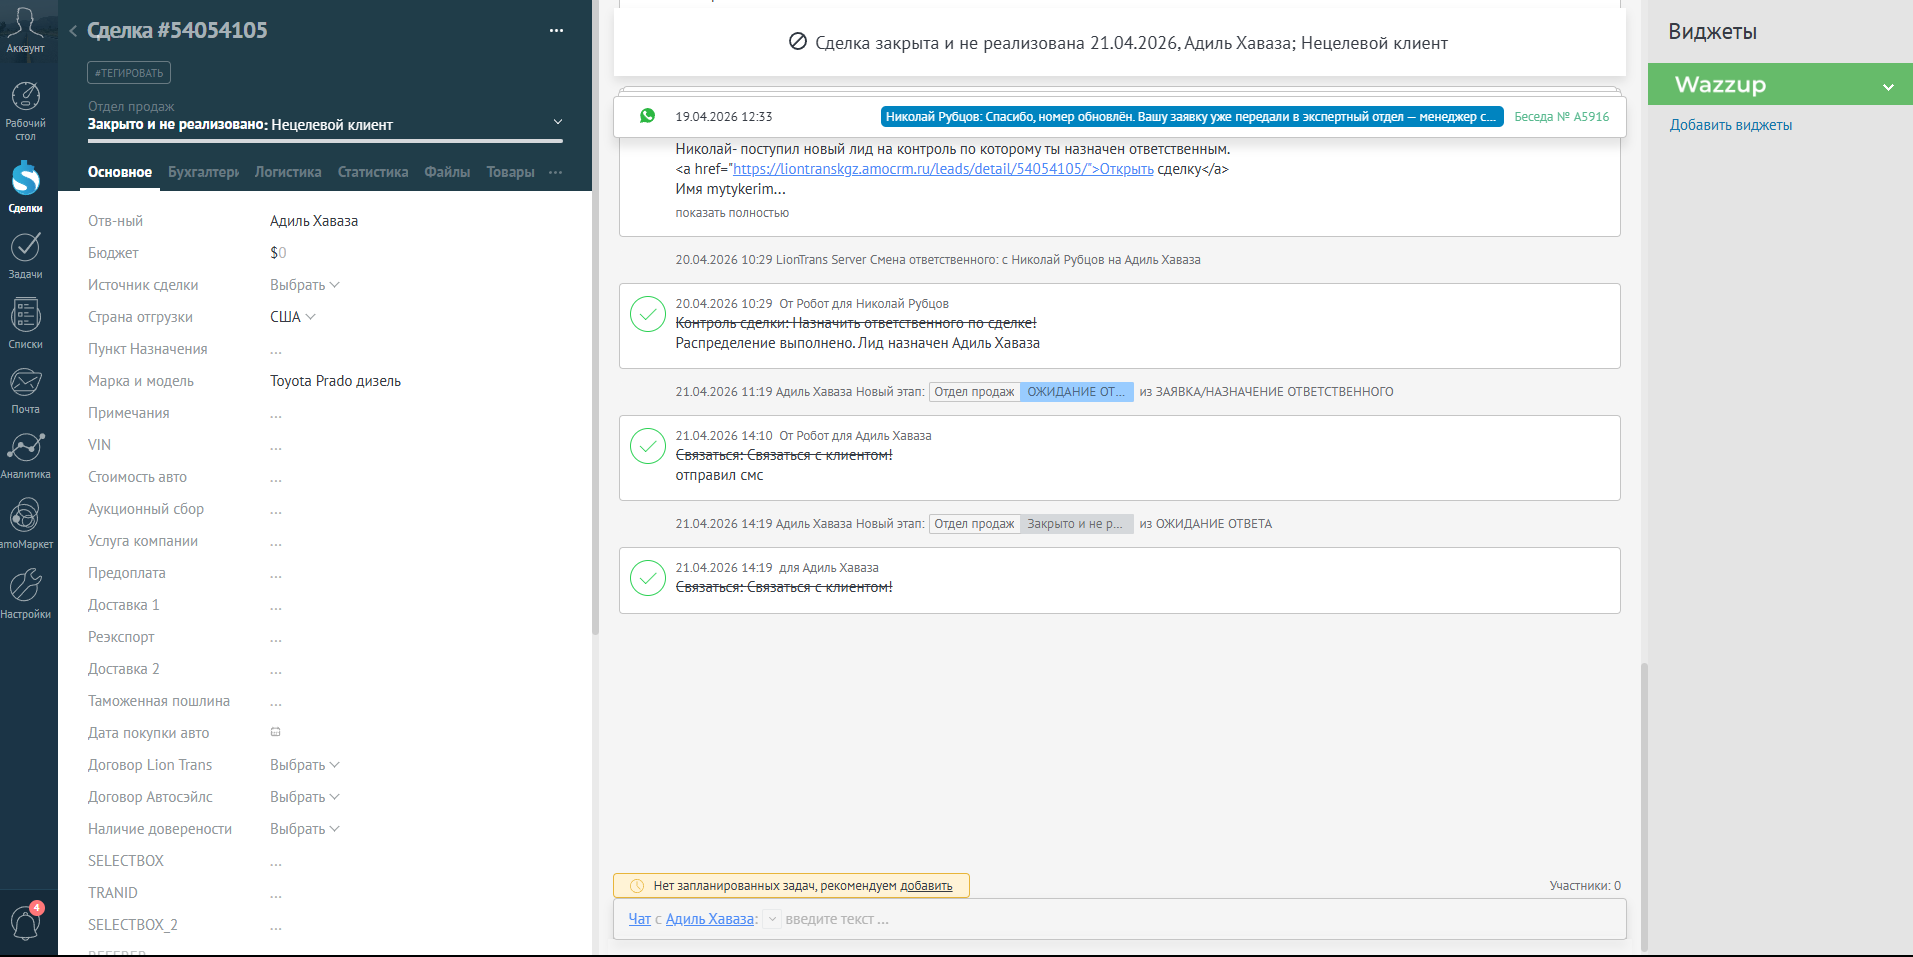Open the liontranskgz.amocrm.ru lead link

pyautogui.click(x=943, y=169)
